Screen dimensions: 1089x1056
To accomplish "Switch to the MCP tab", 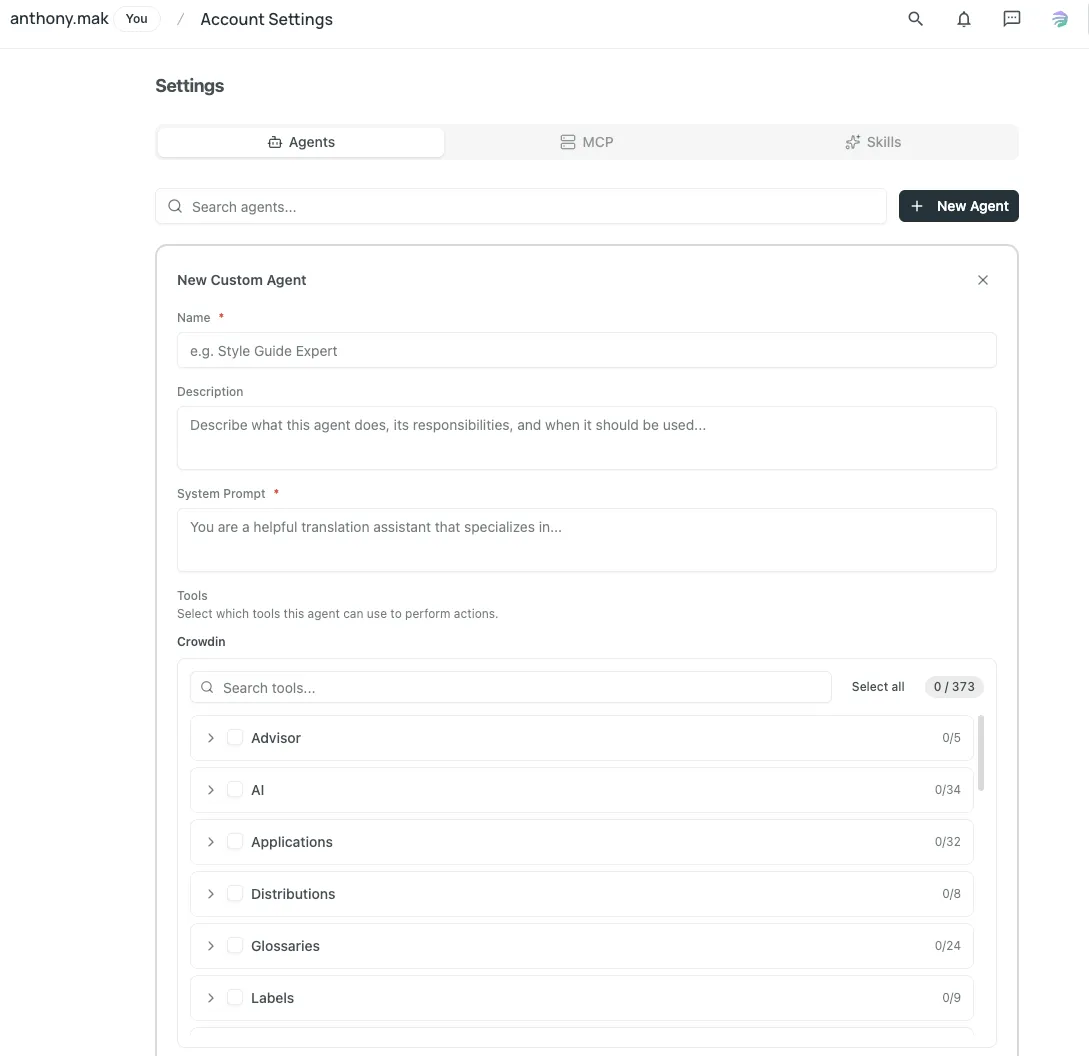I will [587, 142].
